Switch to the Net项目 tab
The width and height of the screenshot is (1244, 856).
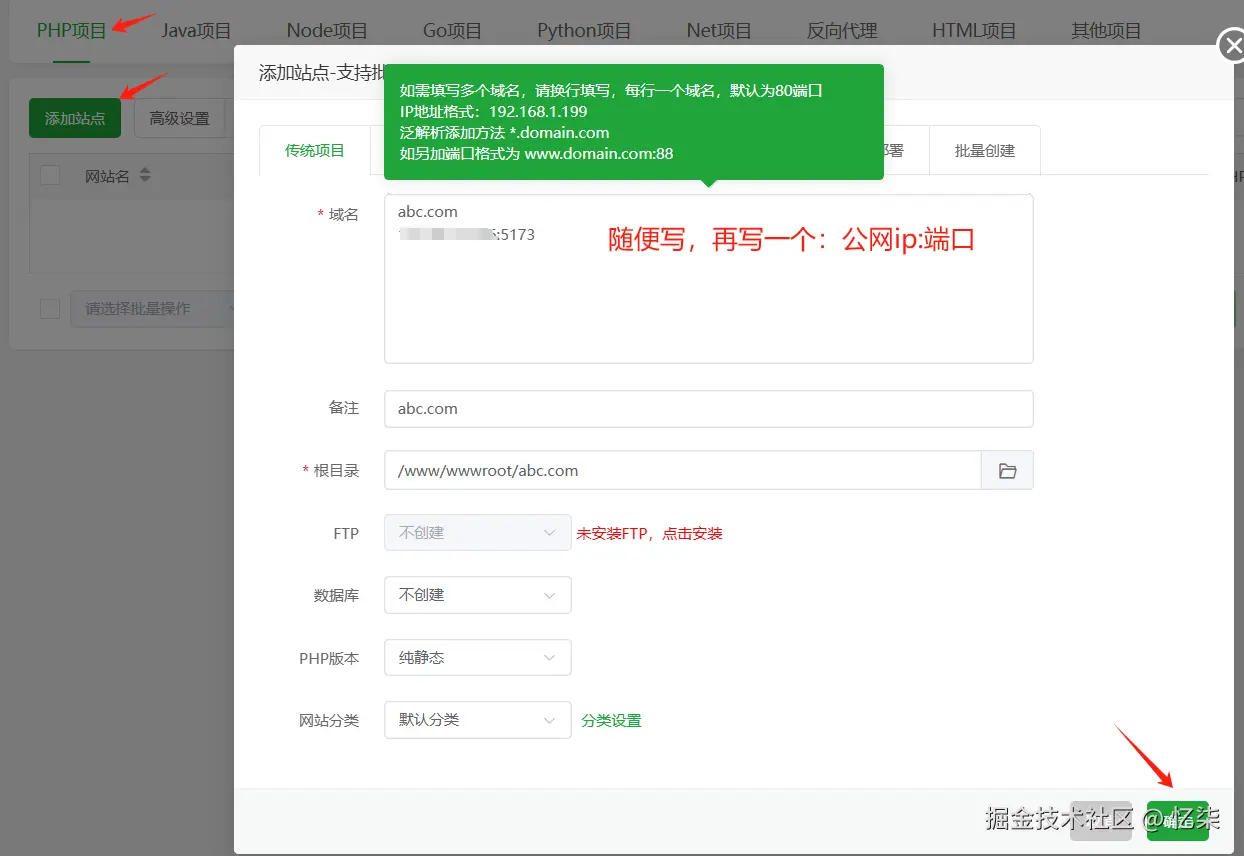click(x=719, y=31)
